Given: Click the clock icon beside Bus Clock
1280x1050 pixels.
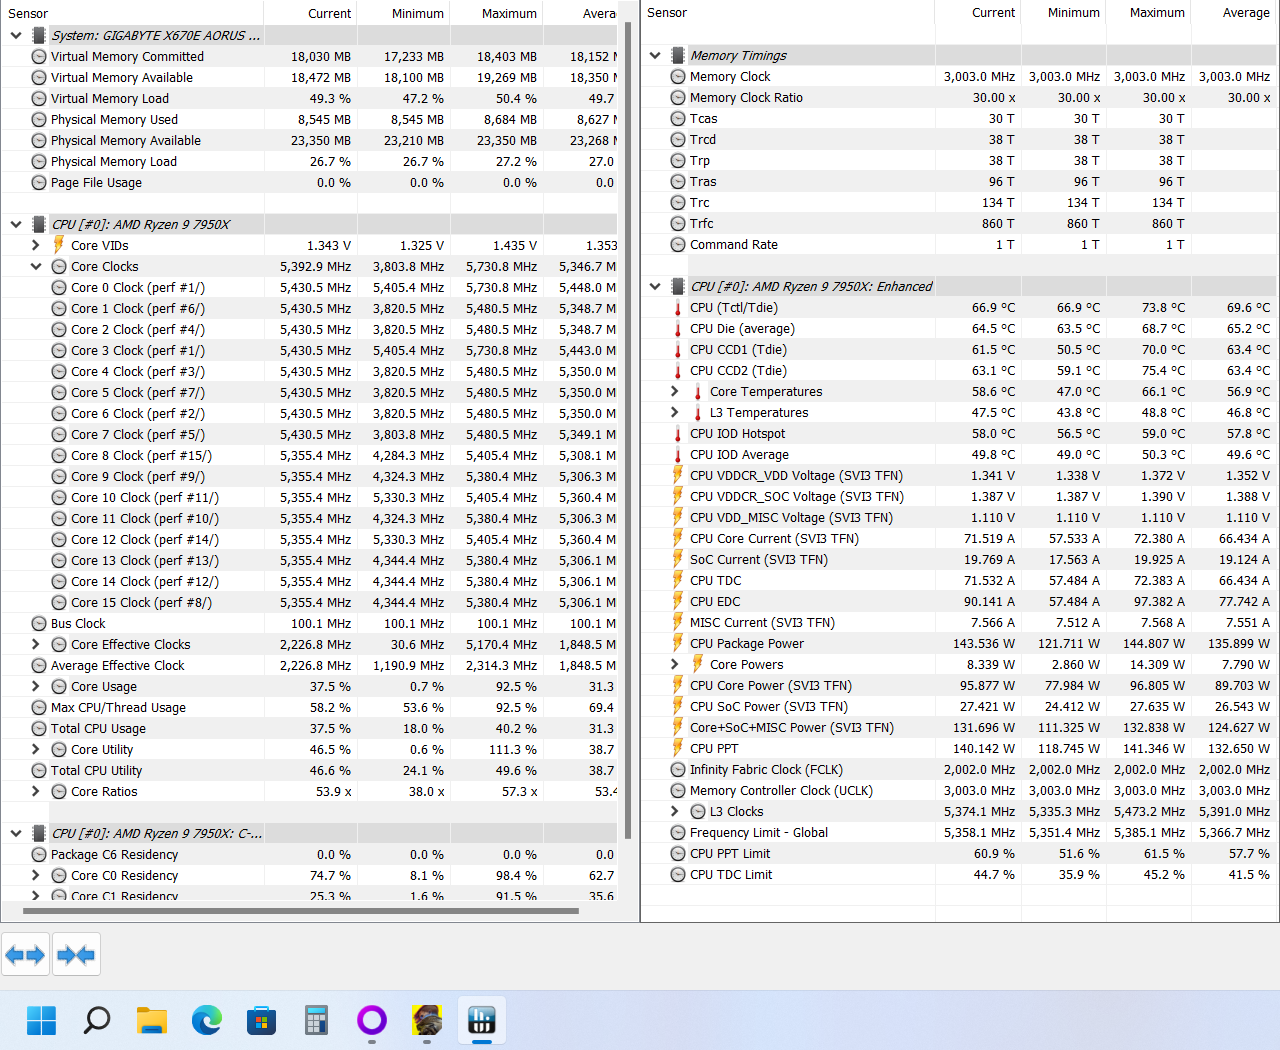Looking at the screenshot, I should click(39, 624).
